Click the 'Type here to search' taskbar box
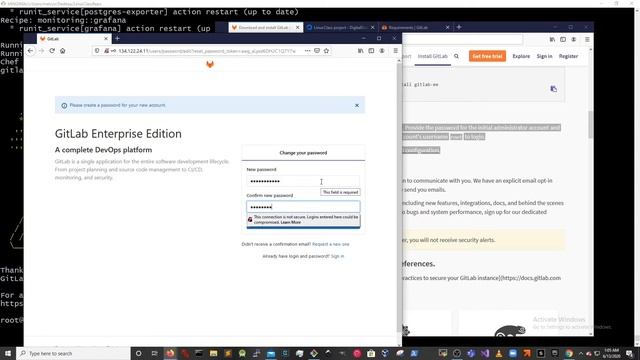 coord(73,353)
